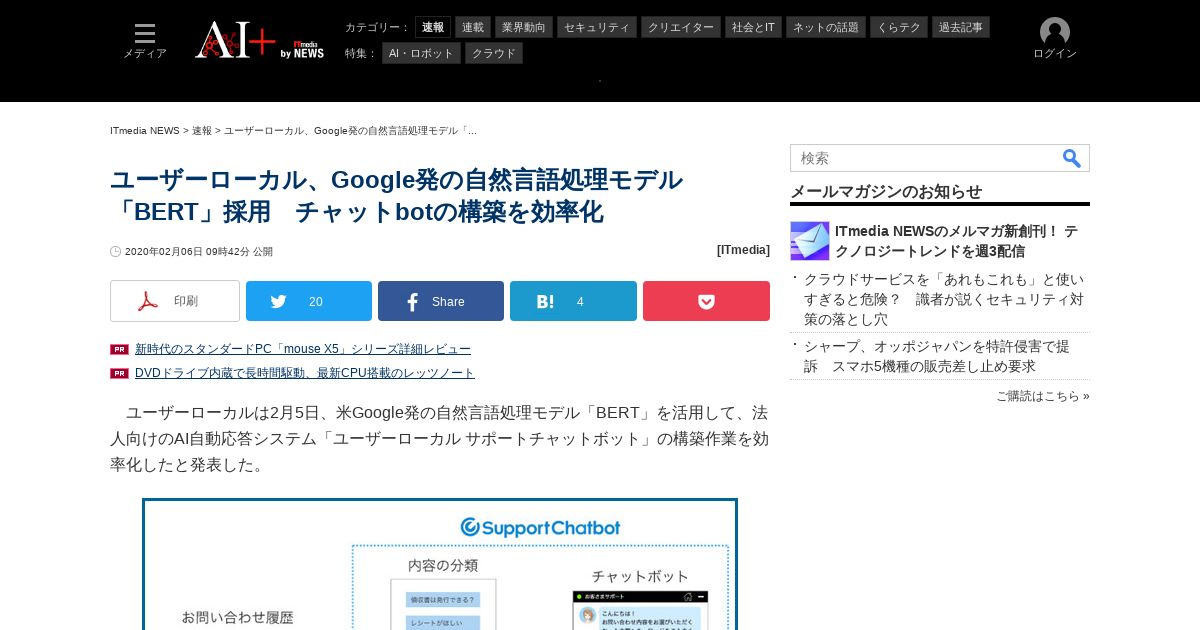Open the 業界動向 category

tap(524, 27)
